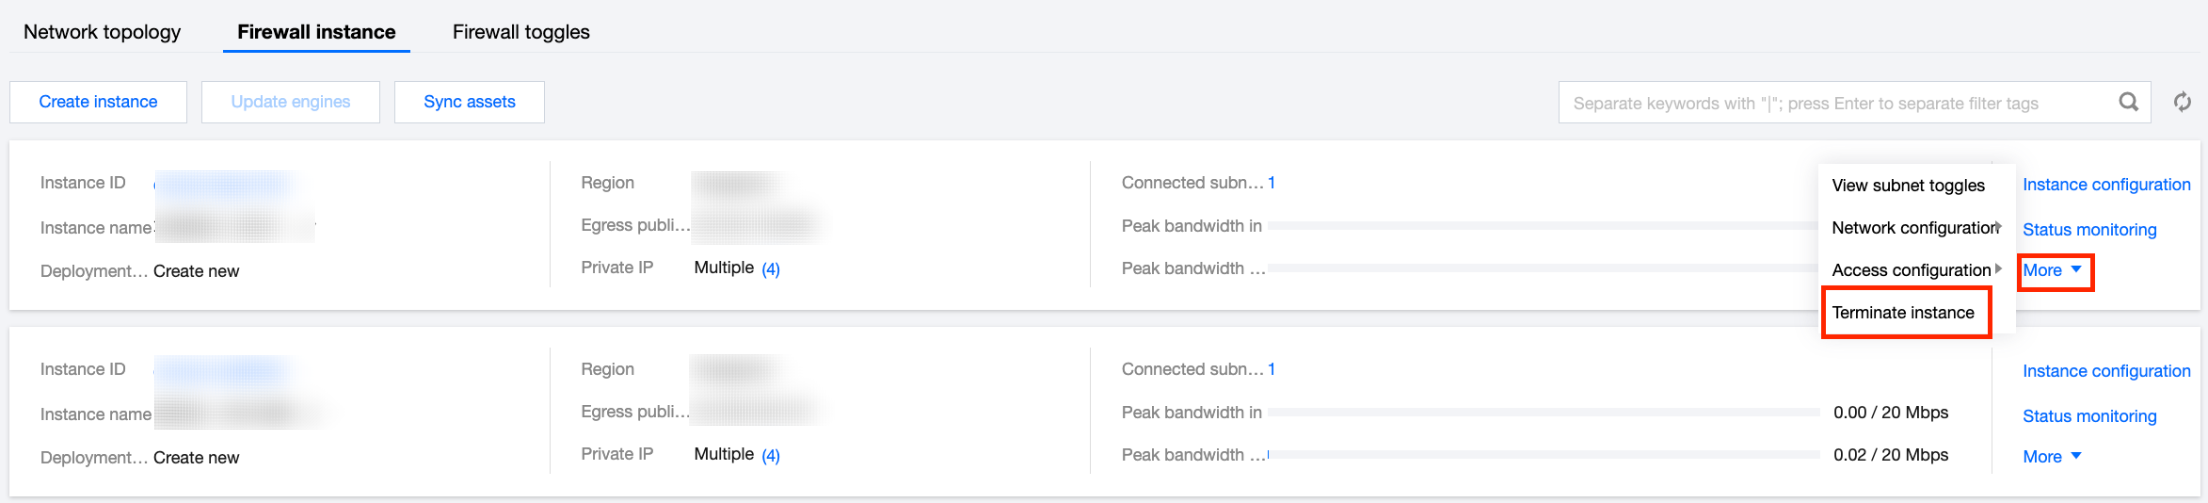This screenshot has height=503, width=2208.
Task: Click the refresh icon beside the search box
Action: click(x=2182, y=102)
